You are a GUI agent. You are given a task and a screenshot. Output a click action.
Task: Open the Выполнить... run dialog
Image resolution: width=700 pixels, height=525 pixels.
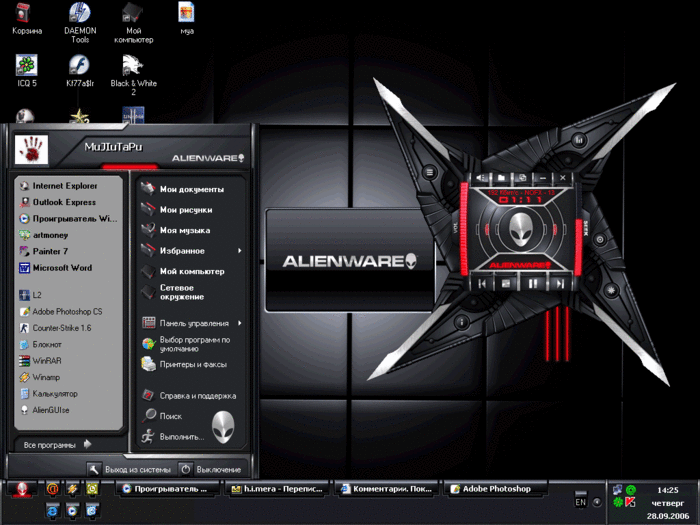coord(173,437)
